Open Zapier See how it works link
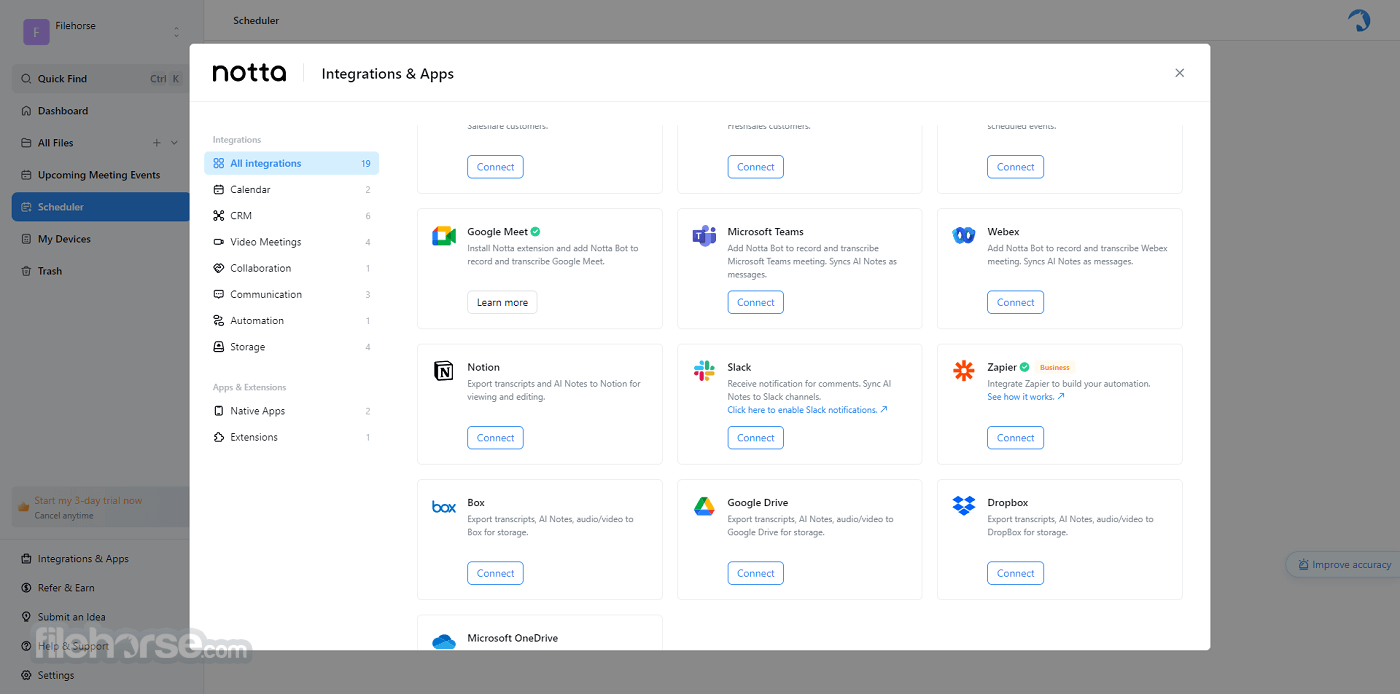 click(1025, 397)
